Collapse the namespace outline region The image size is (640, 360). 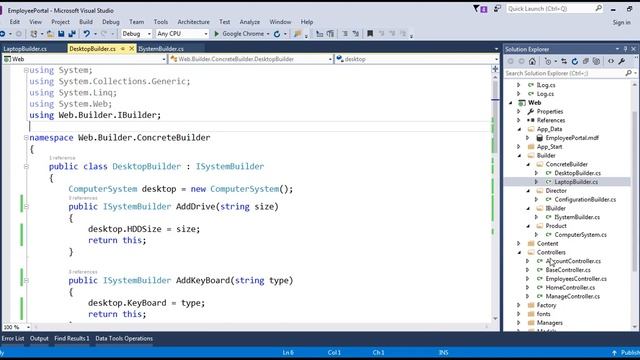26,138
